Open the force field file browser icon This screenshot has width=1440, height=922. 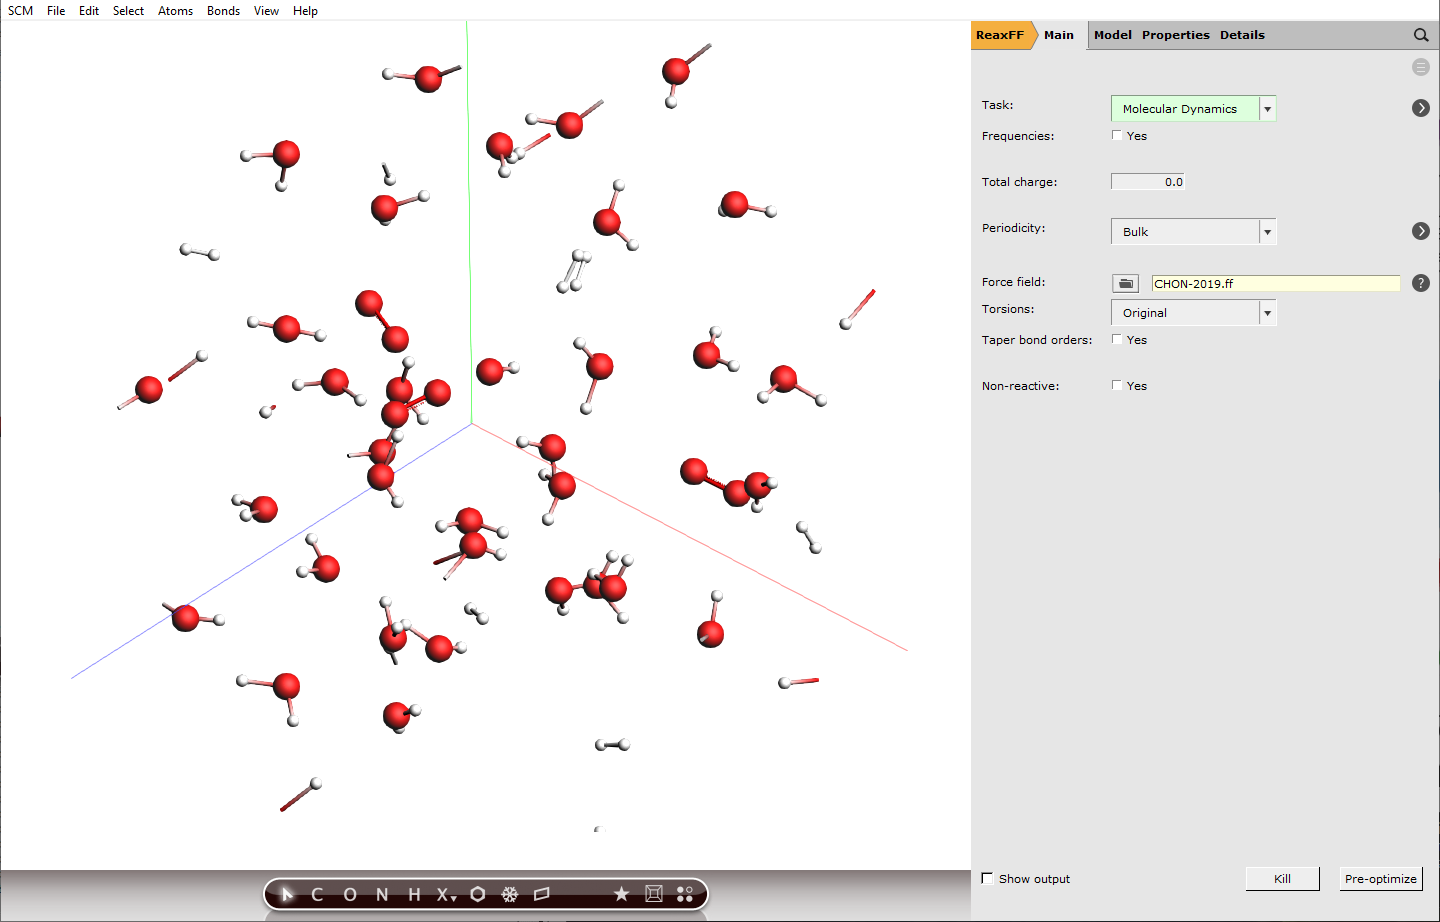(x=1125, y=283)
